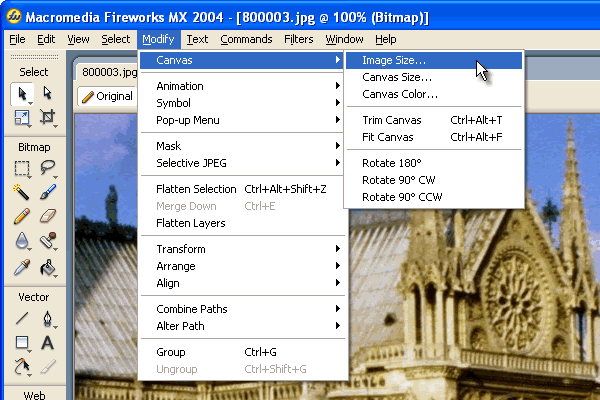The width and height of the screenshot is (600, 400).
Task: Open the Filters menu
Action: [x=298, y=39]
